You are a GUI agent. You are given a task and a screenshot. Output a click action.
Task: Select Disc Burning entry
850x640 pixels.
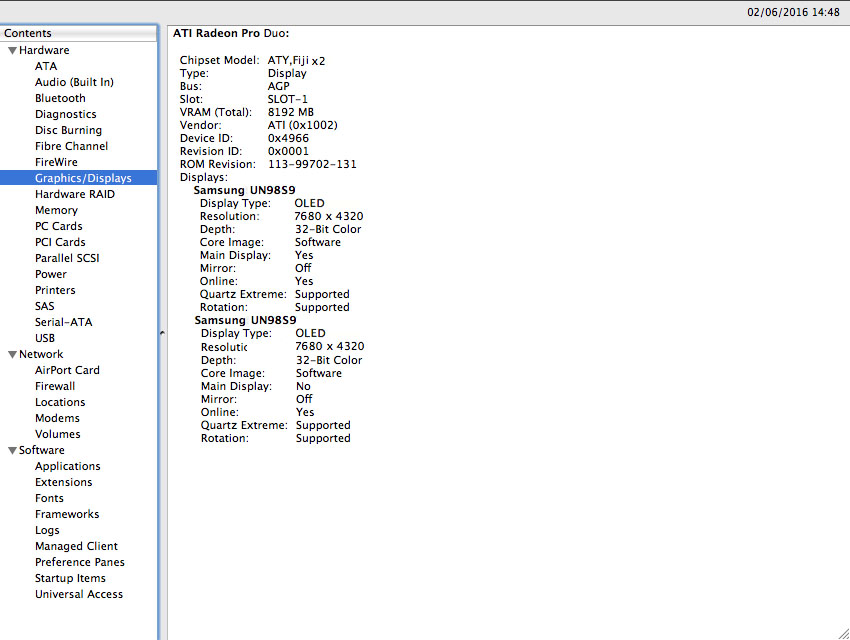coord(68,130)
